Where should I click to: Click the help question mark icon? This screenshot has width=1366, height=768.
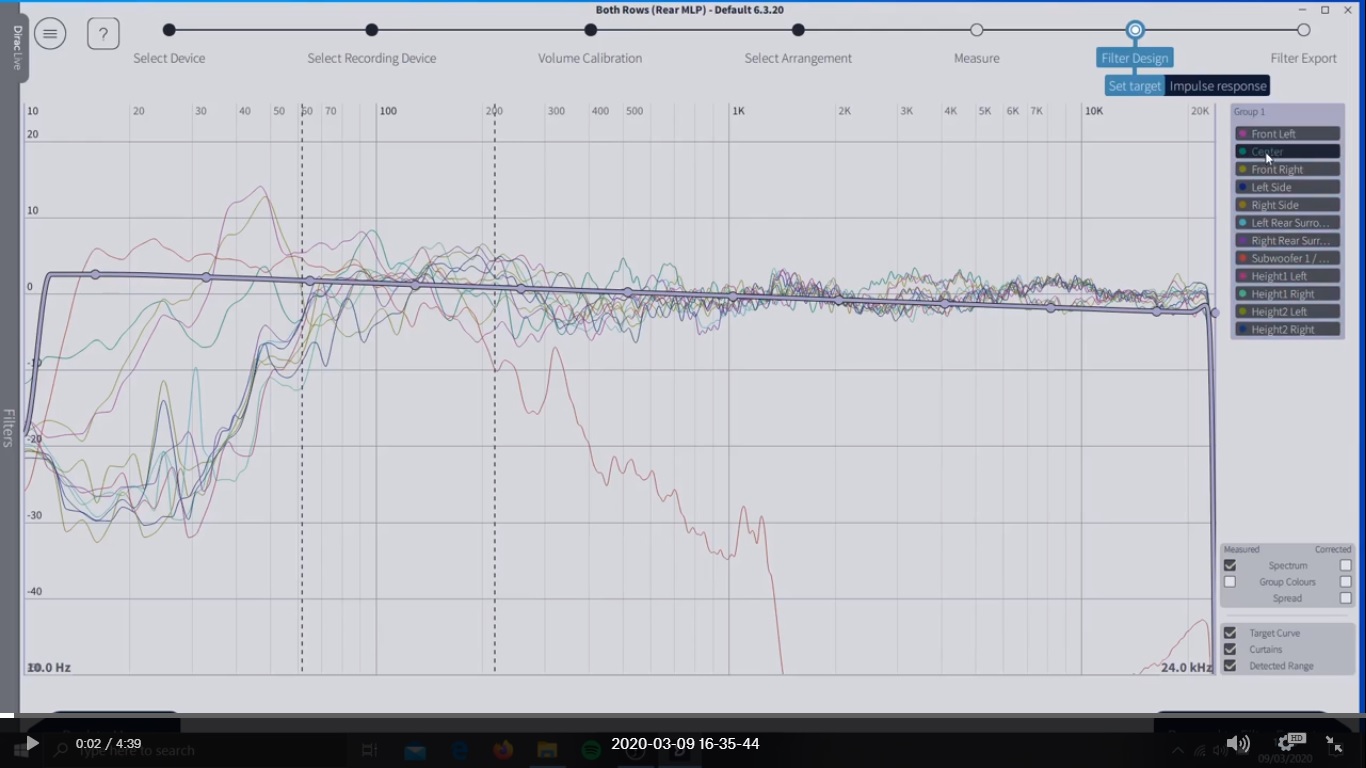pyautogui.click(x=103, y=34)
